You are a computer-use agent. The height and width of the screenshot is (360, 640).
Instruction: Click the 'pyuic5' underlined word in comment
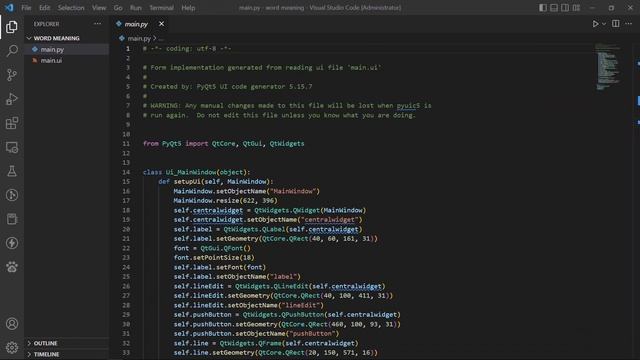pos(408,106)
